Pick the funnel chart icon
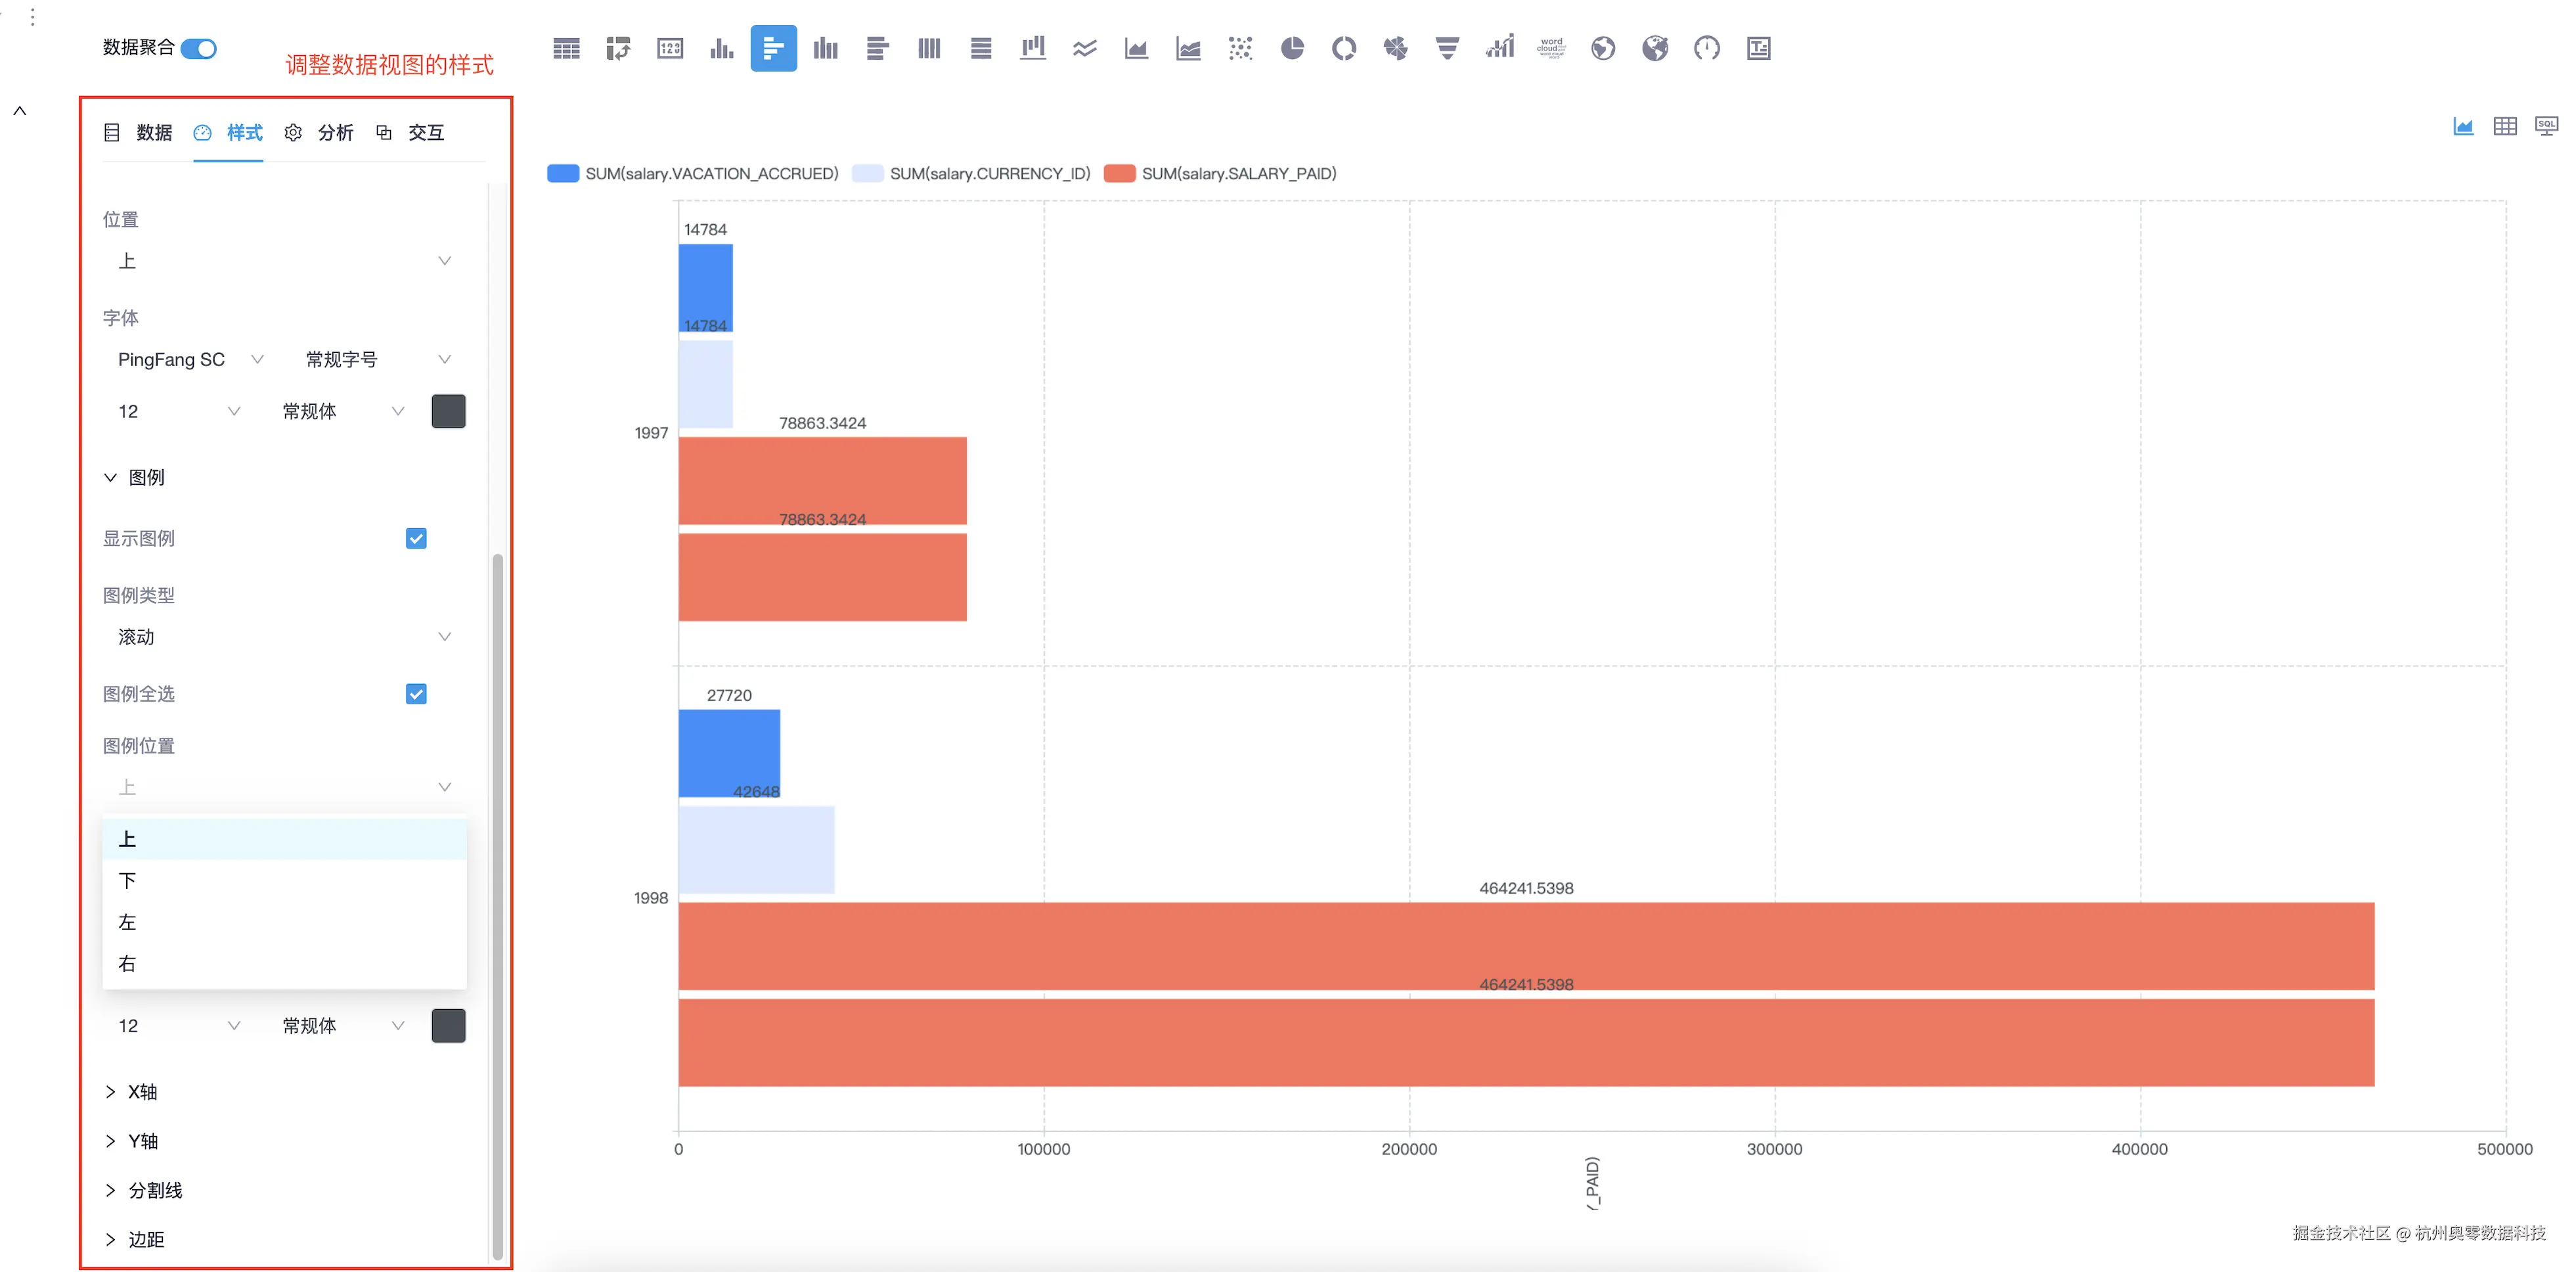 tap(1447, 48)
